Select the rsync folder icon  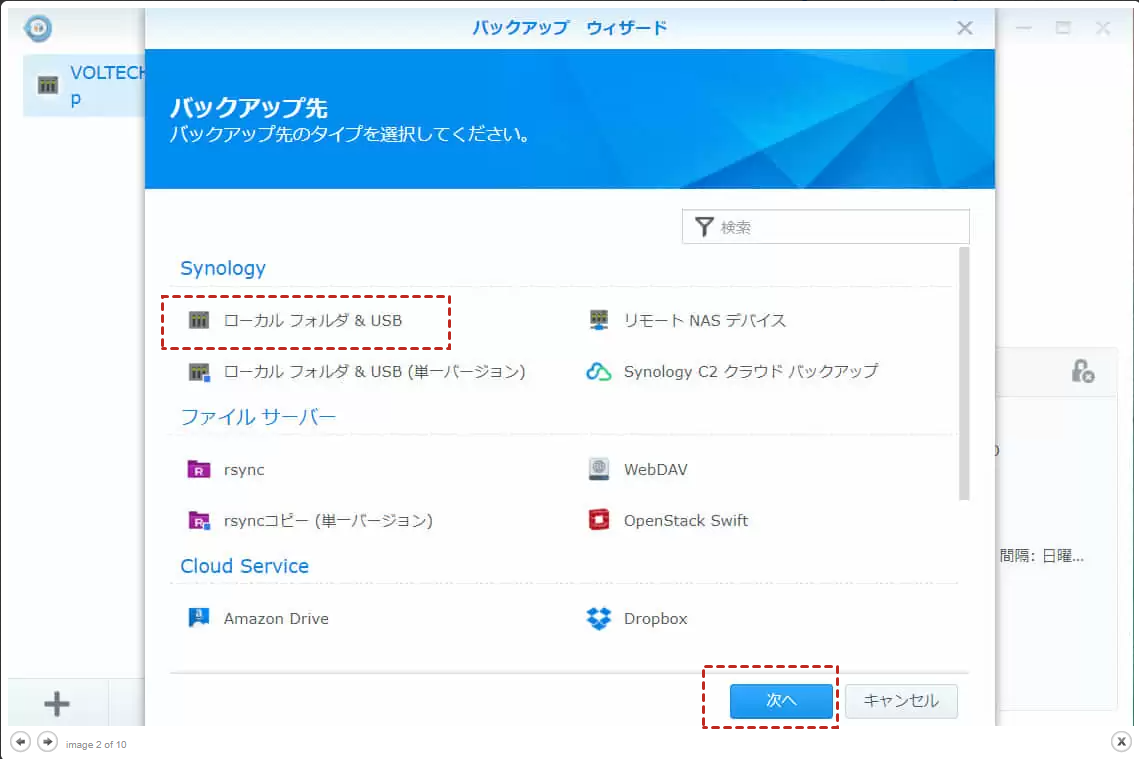point(198,469)
